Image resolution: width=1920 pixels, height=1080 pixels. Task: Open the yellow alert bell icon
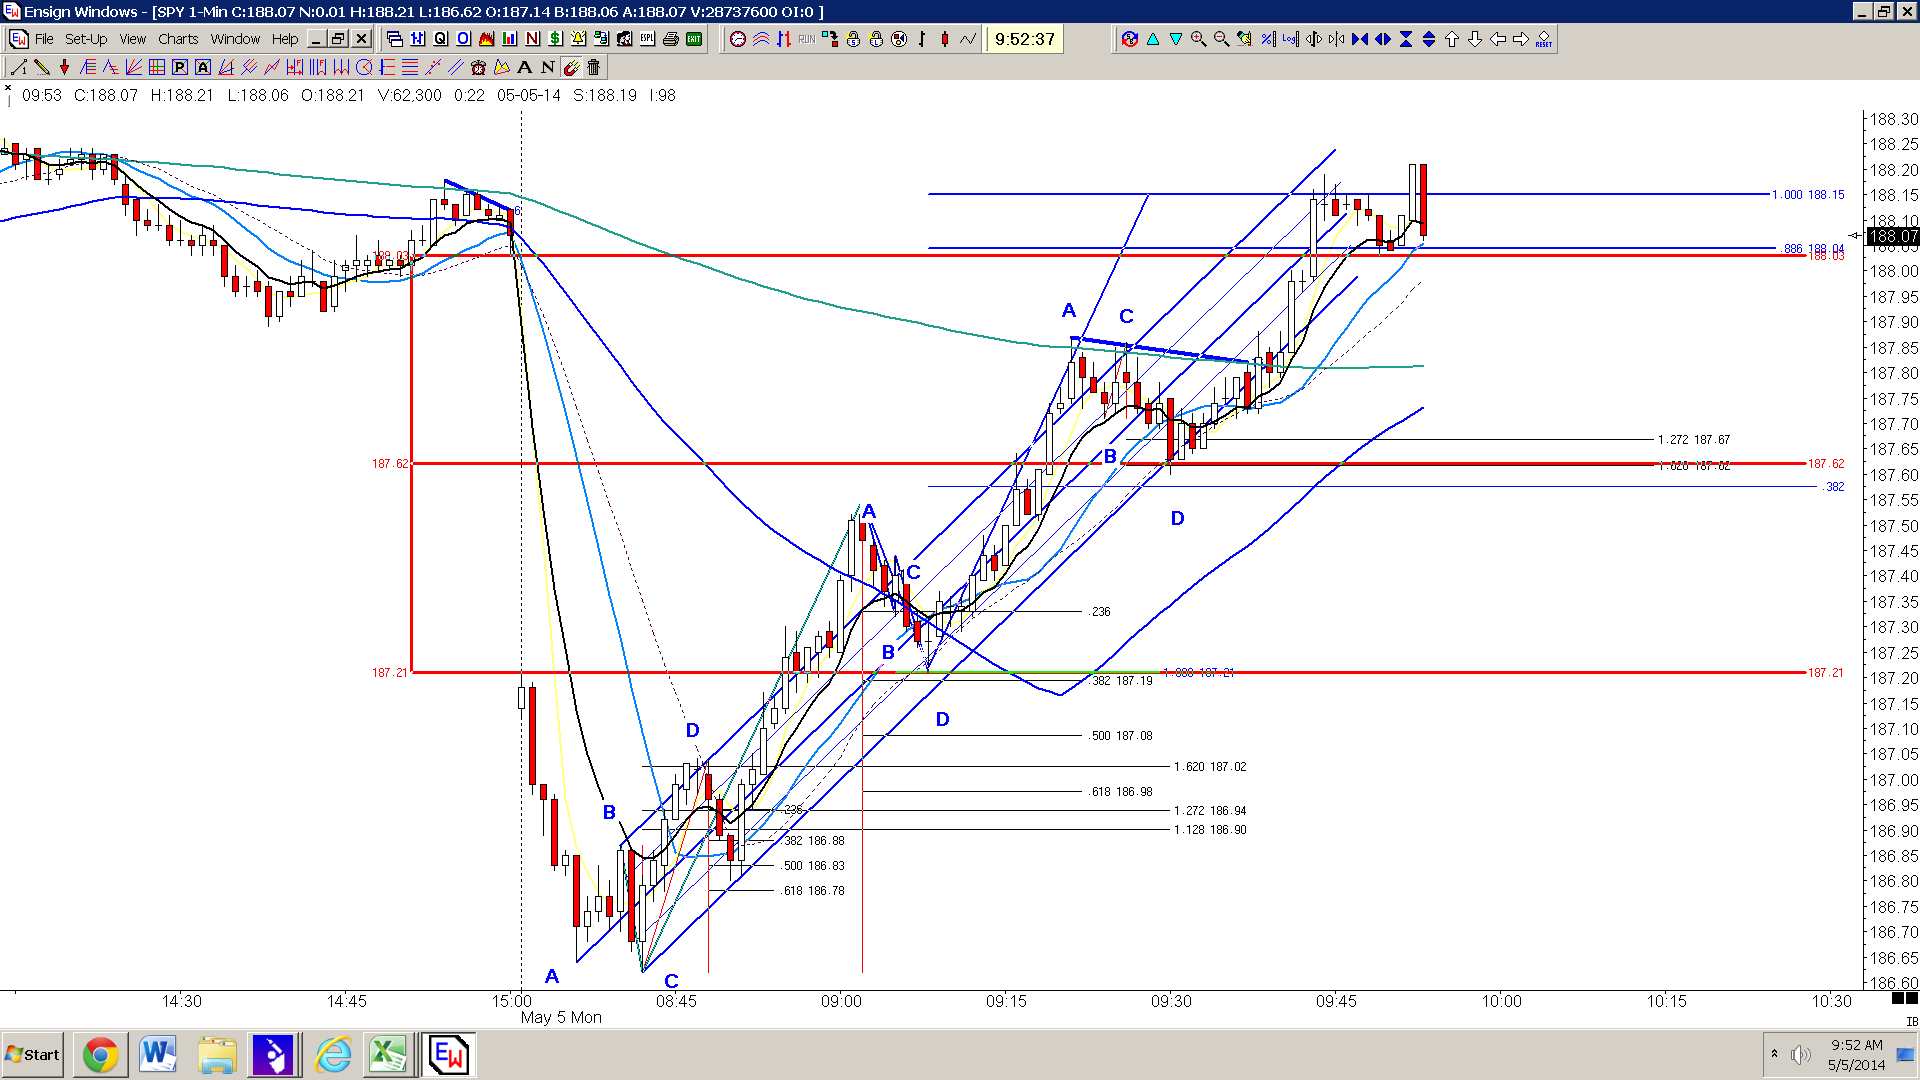[578, 39]
